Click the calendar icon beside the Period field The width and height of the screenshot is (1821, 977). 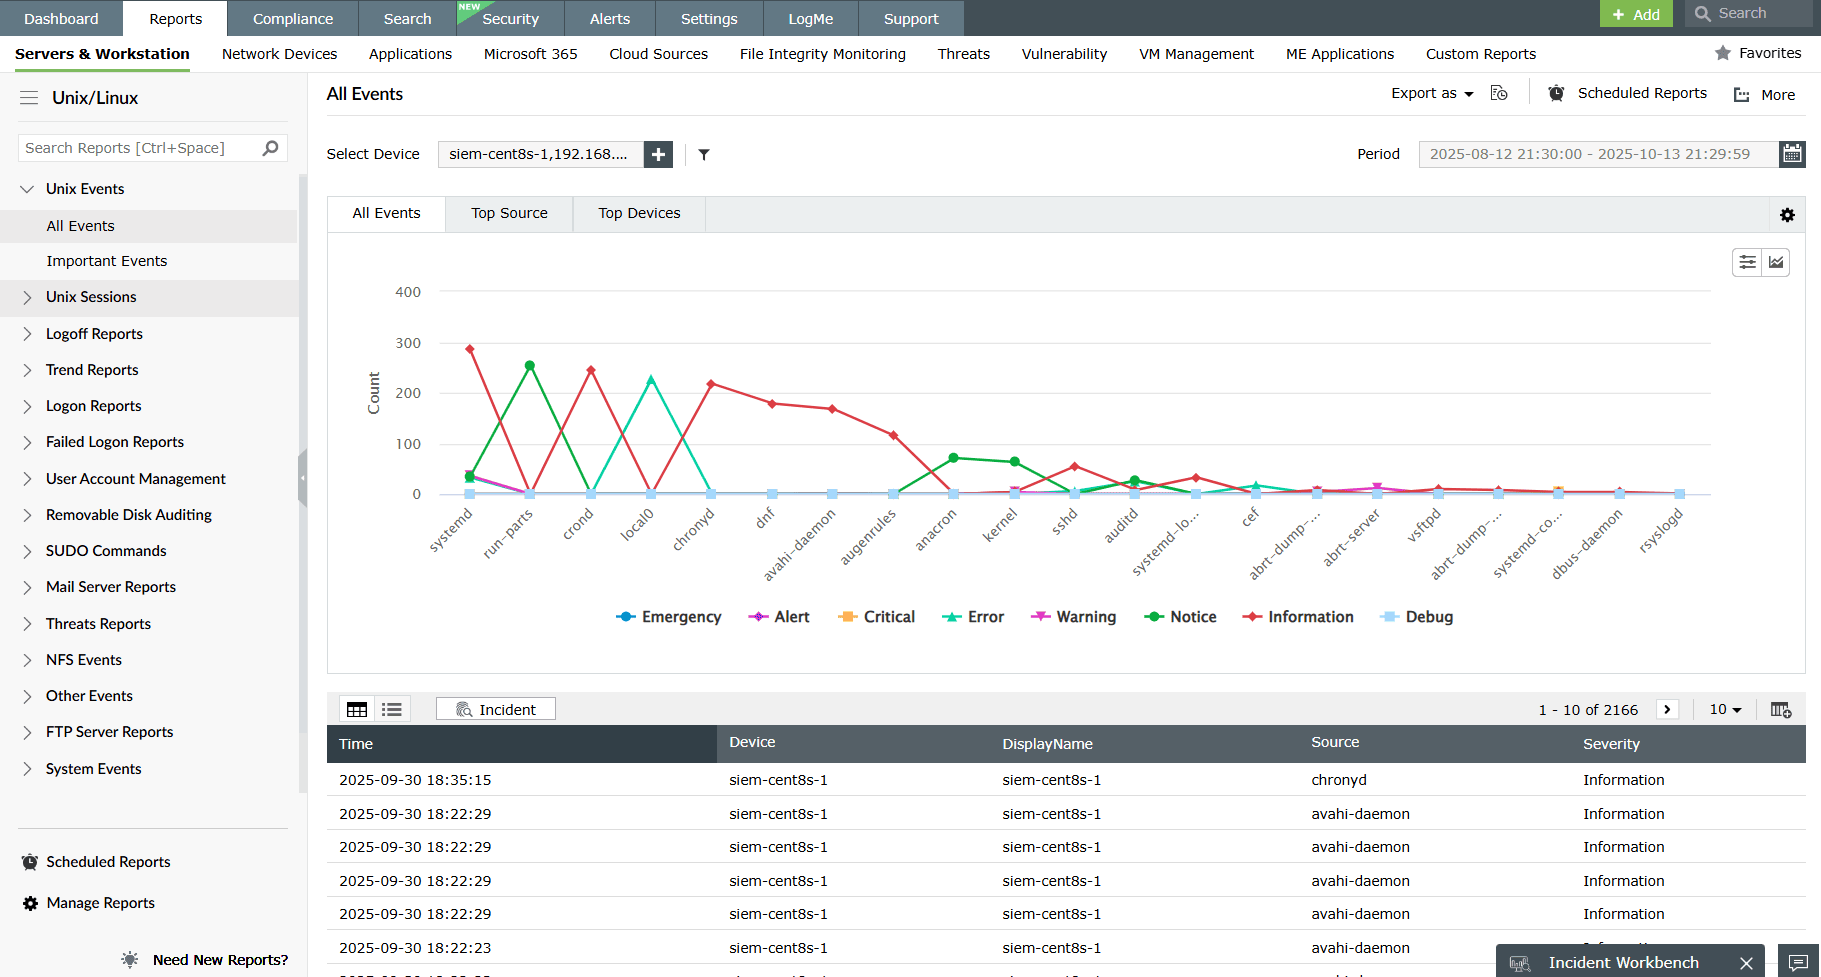click(x=1792, y=154)
